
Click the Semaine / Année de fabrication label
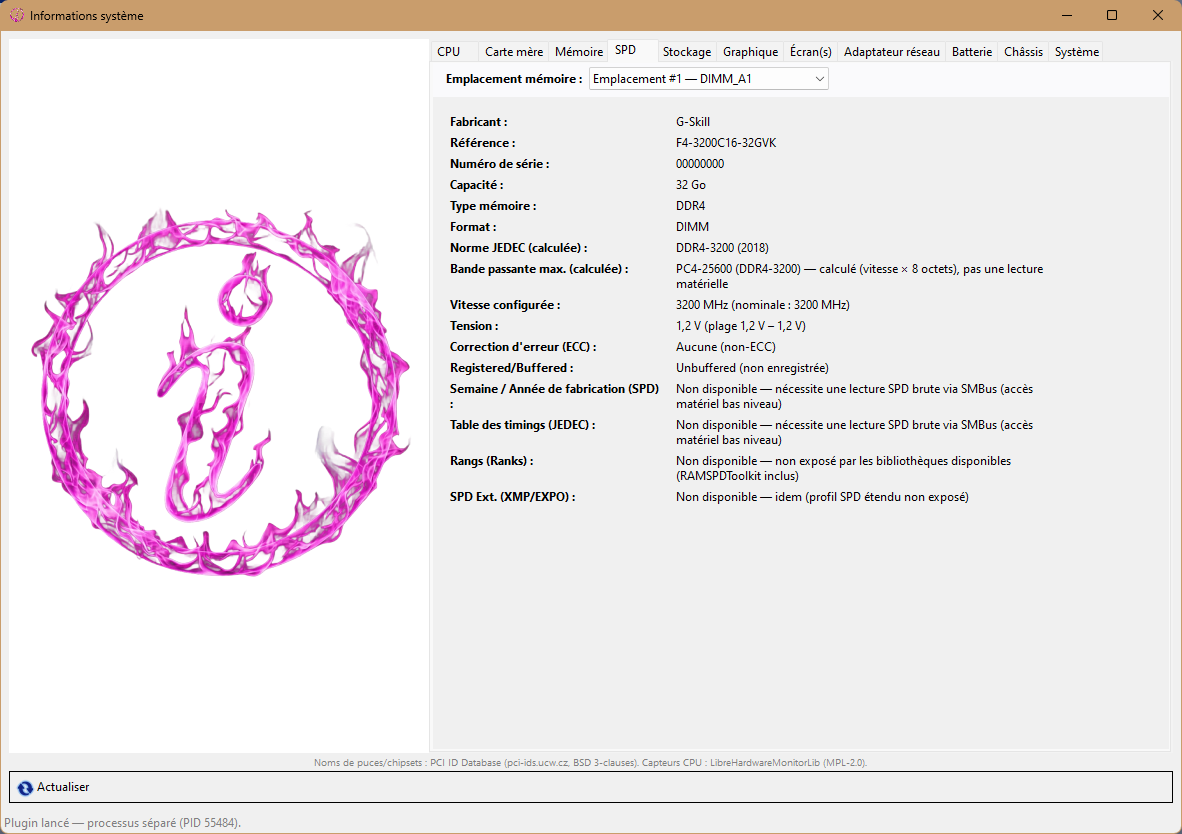(554, 396)
